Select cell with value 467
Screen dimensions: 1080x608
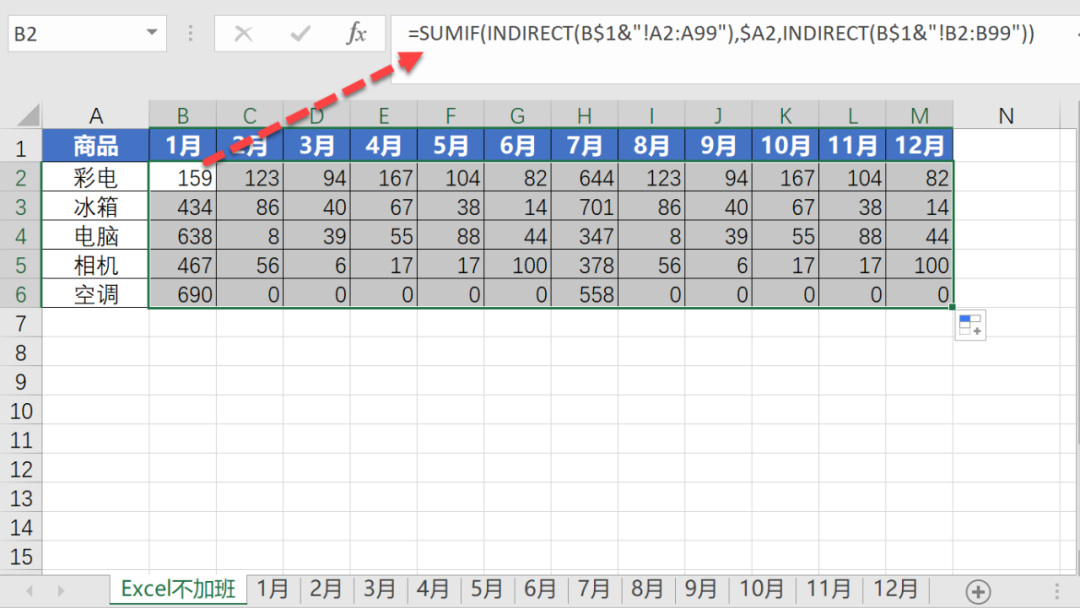click(183, 265)
